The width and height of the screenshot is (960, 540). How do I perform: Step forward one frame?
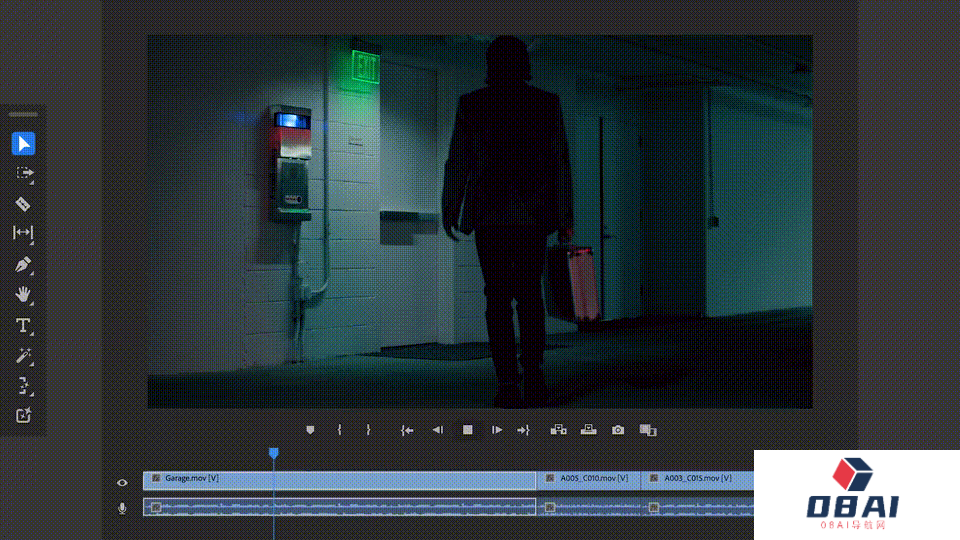pyautogui.click(x=497, y=430)
